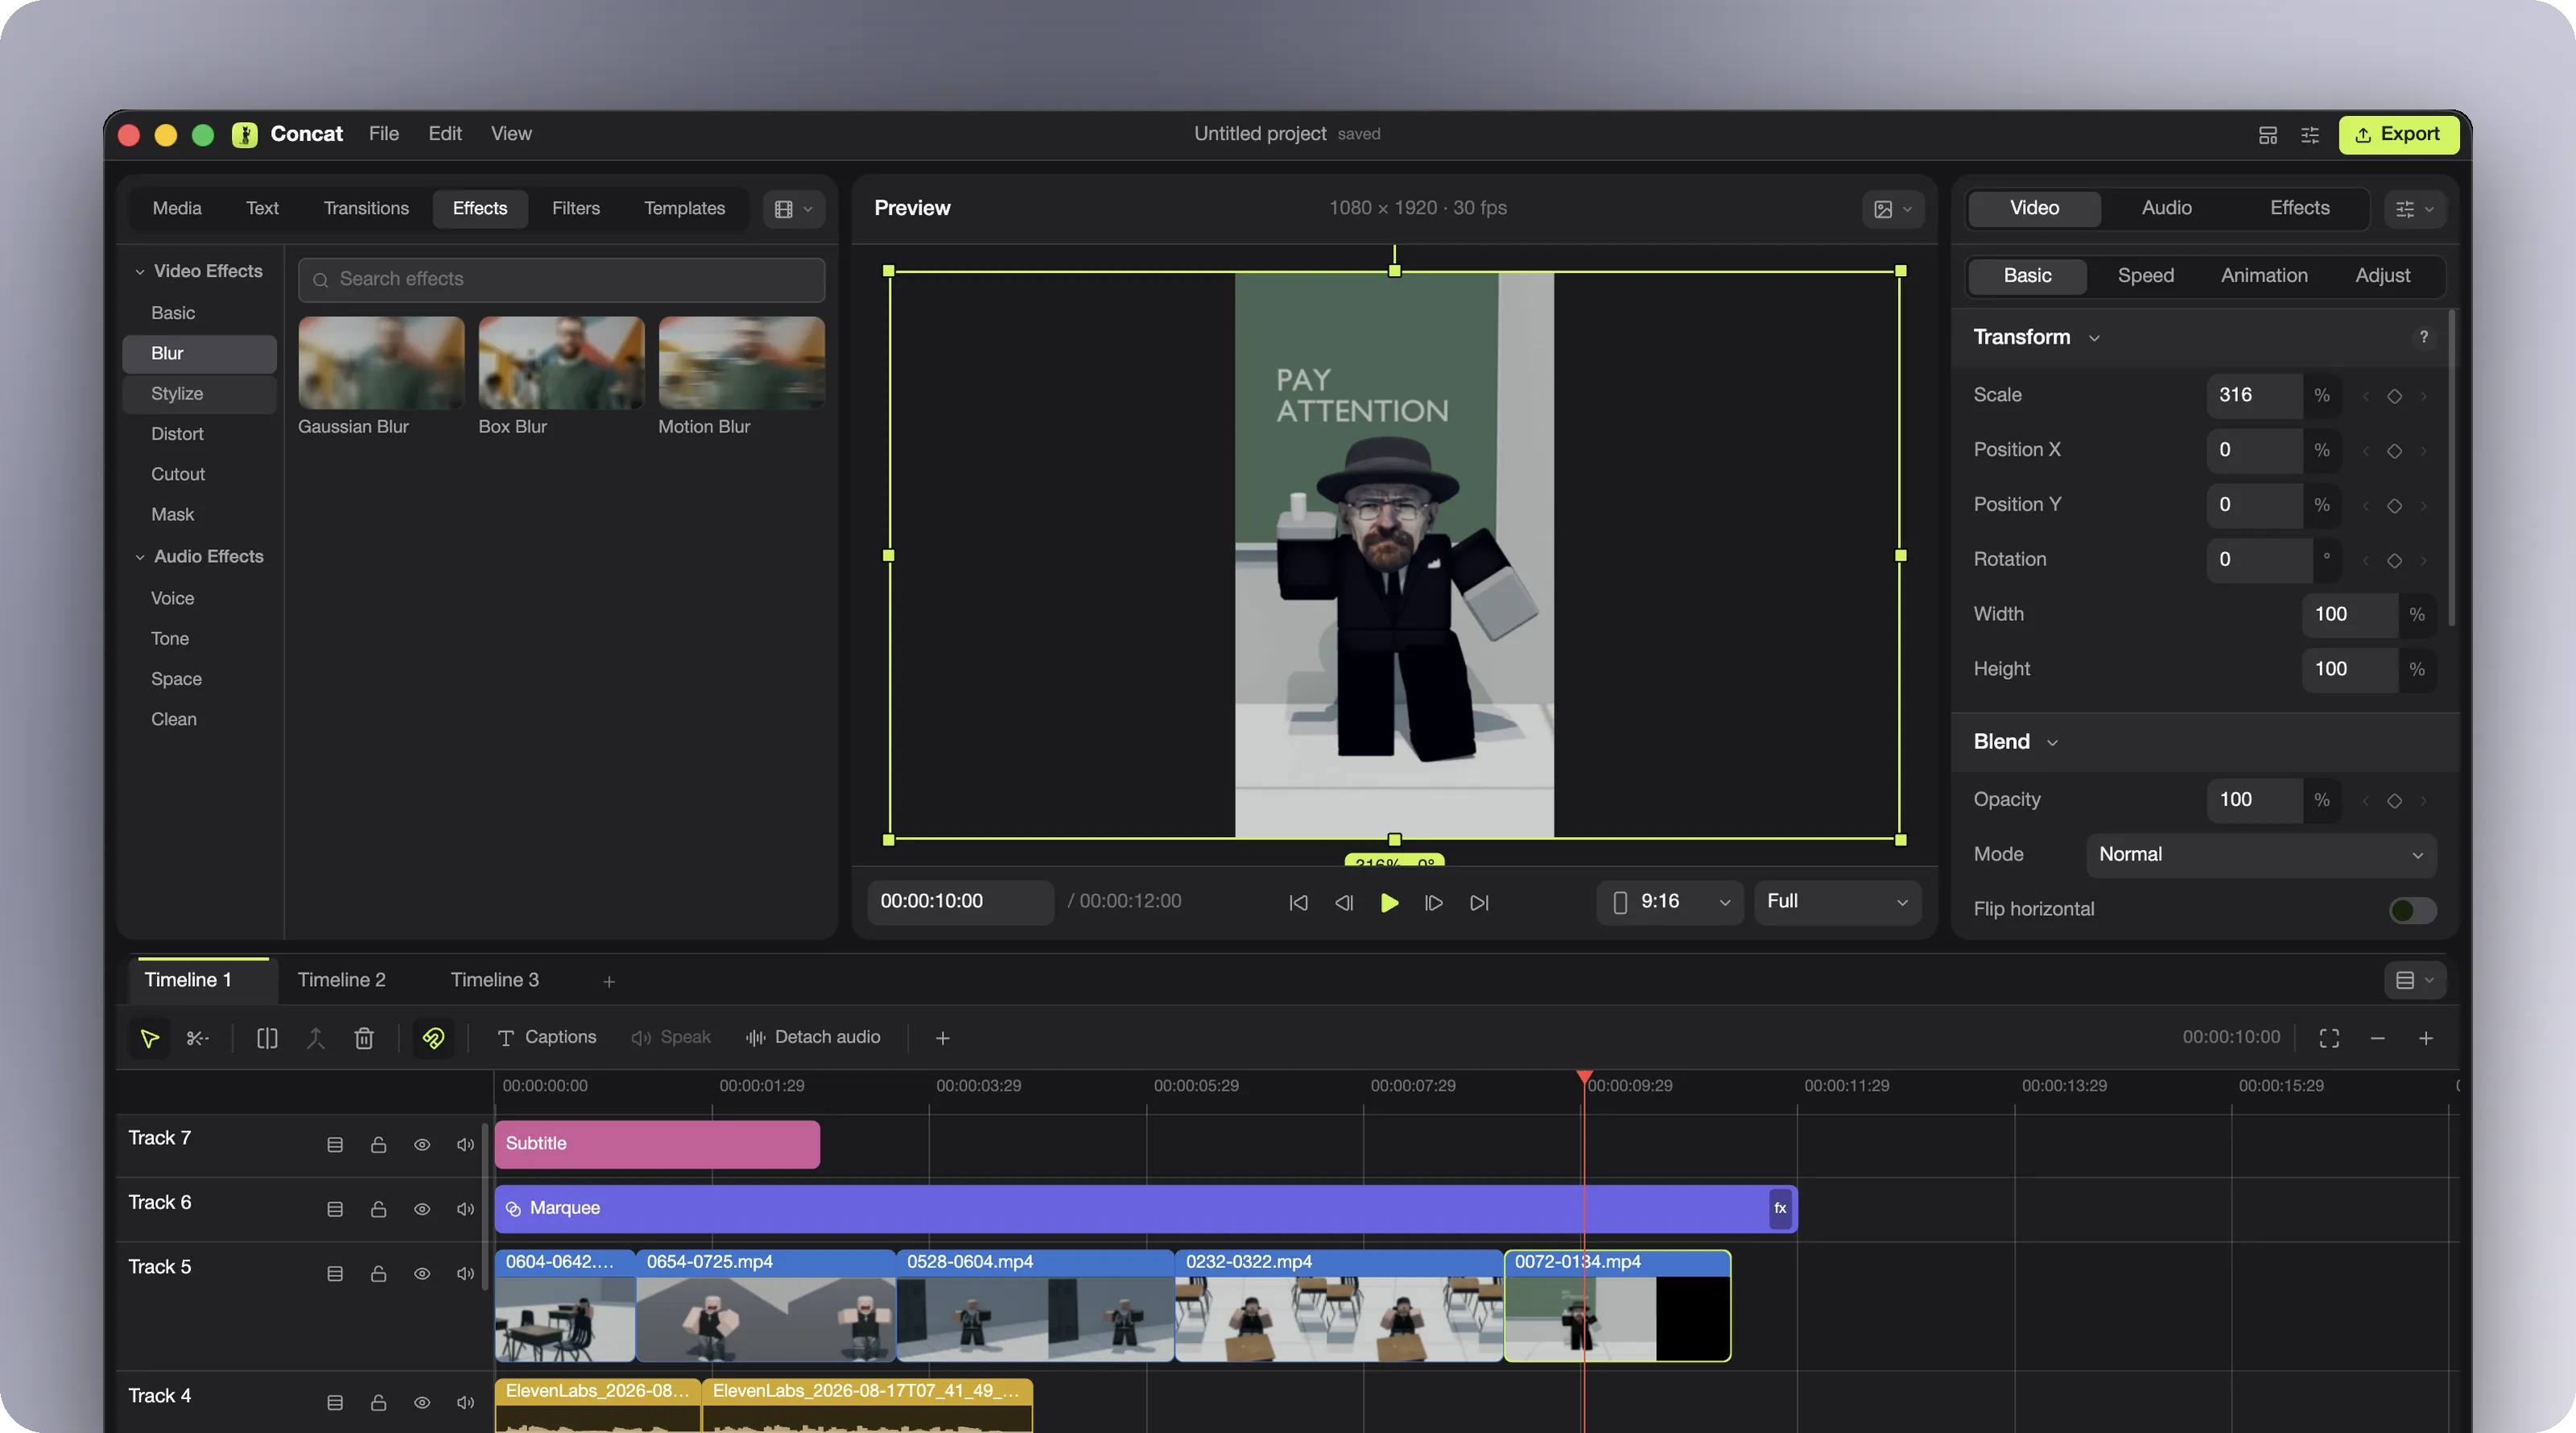Play the preview
The width and height of the screenshot is (2576, 1433).
pos(1389,902)
